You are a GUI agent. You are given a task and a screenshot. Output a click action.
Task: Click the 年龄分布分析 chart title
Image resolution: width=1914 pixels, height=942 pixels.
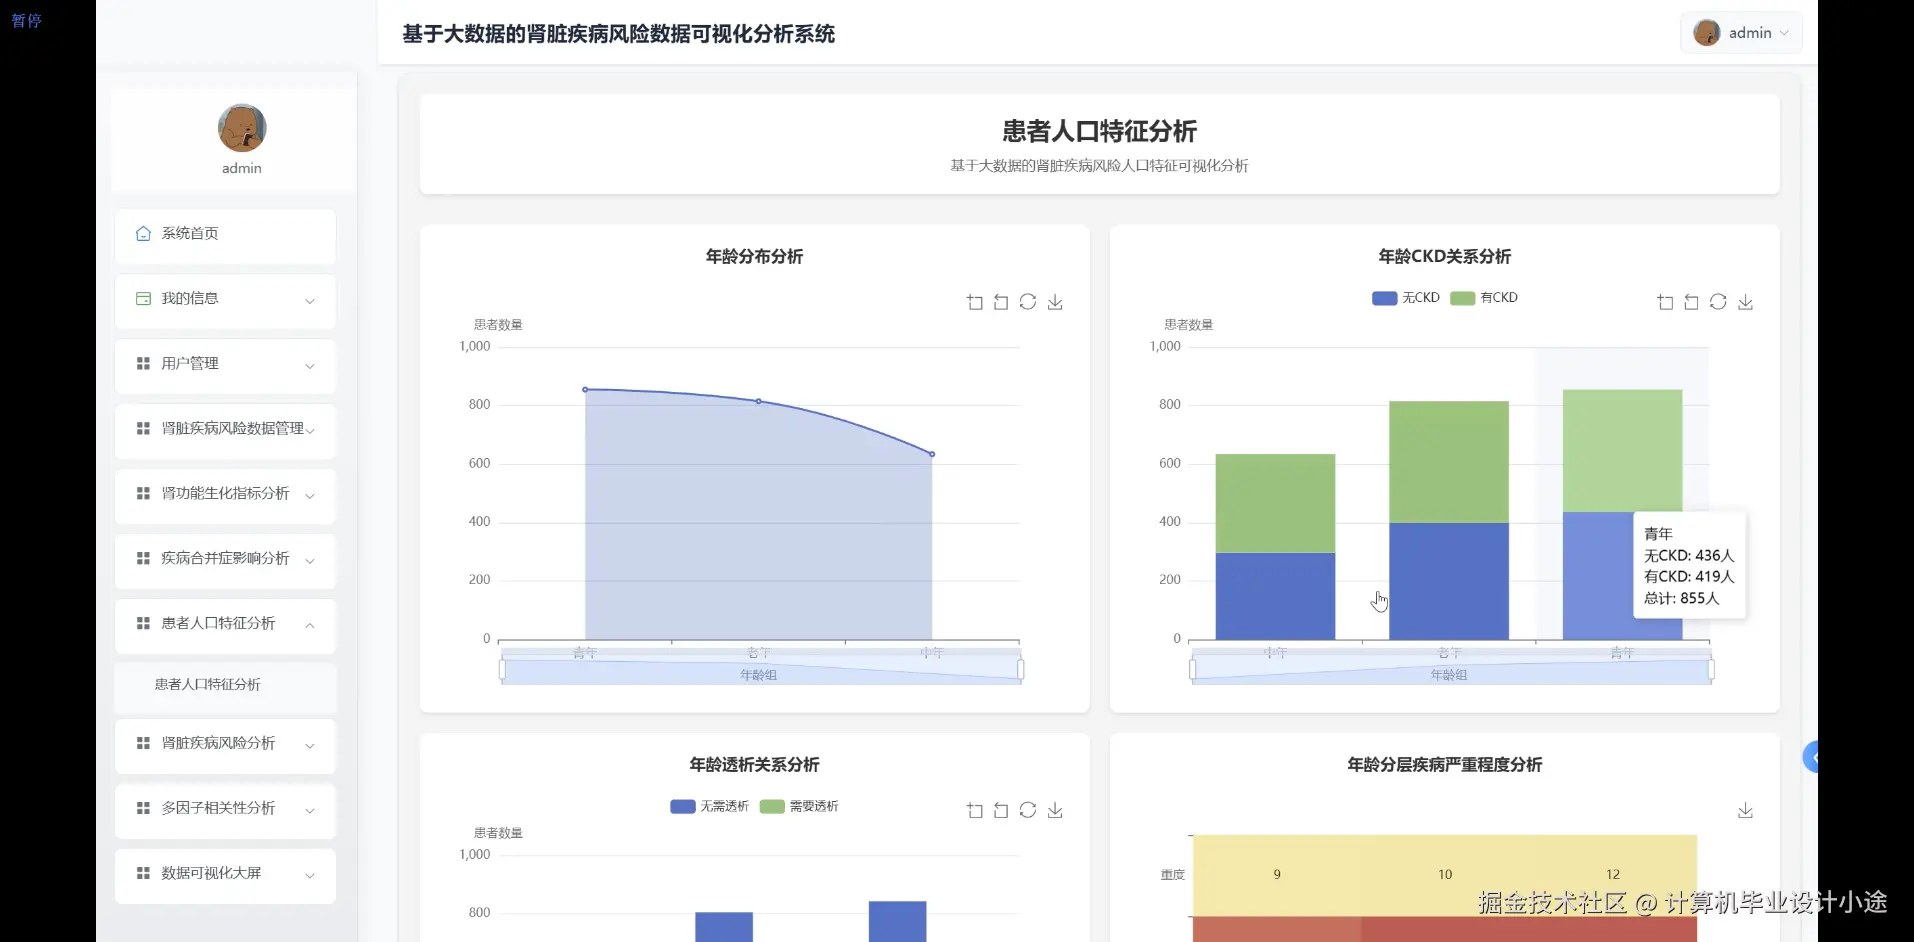(754, 256)
